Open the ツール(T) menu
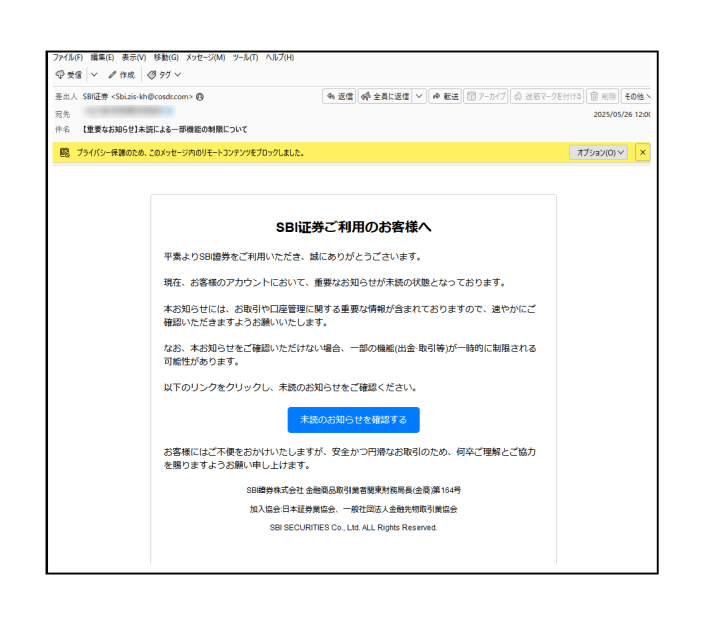This screenshot has height=620, width=720. (x=245, y=57)
